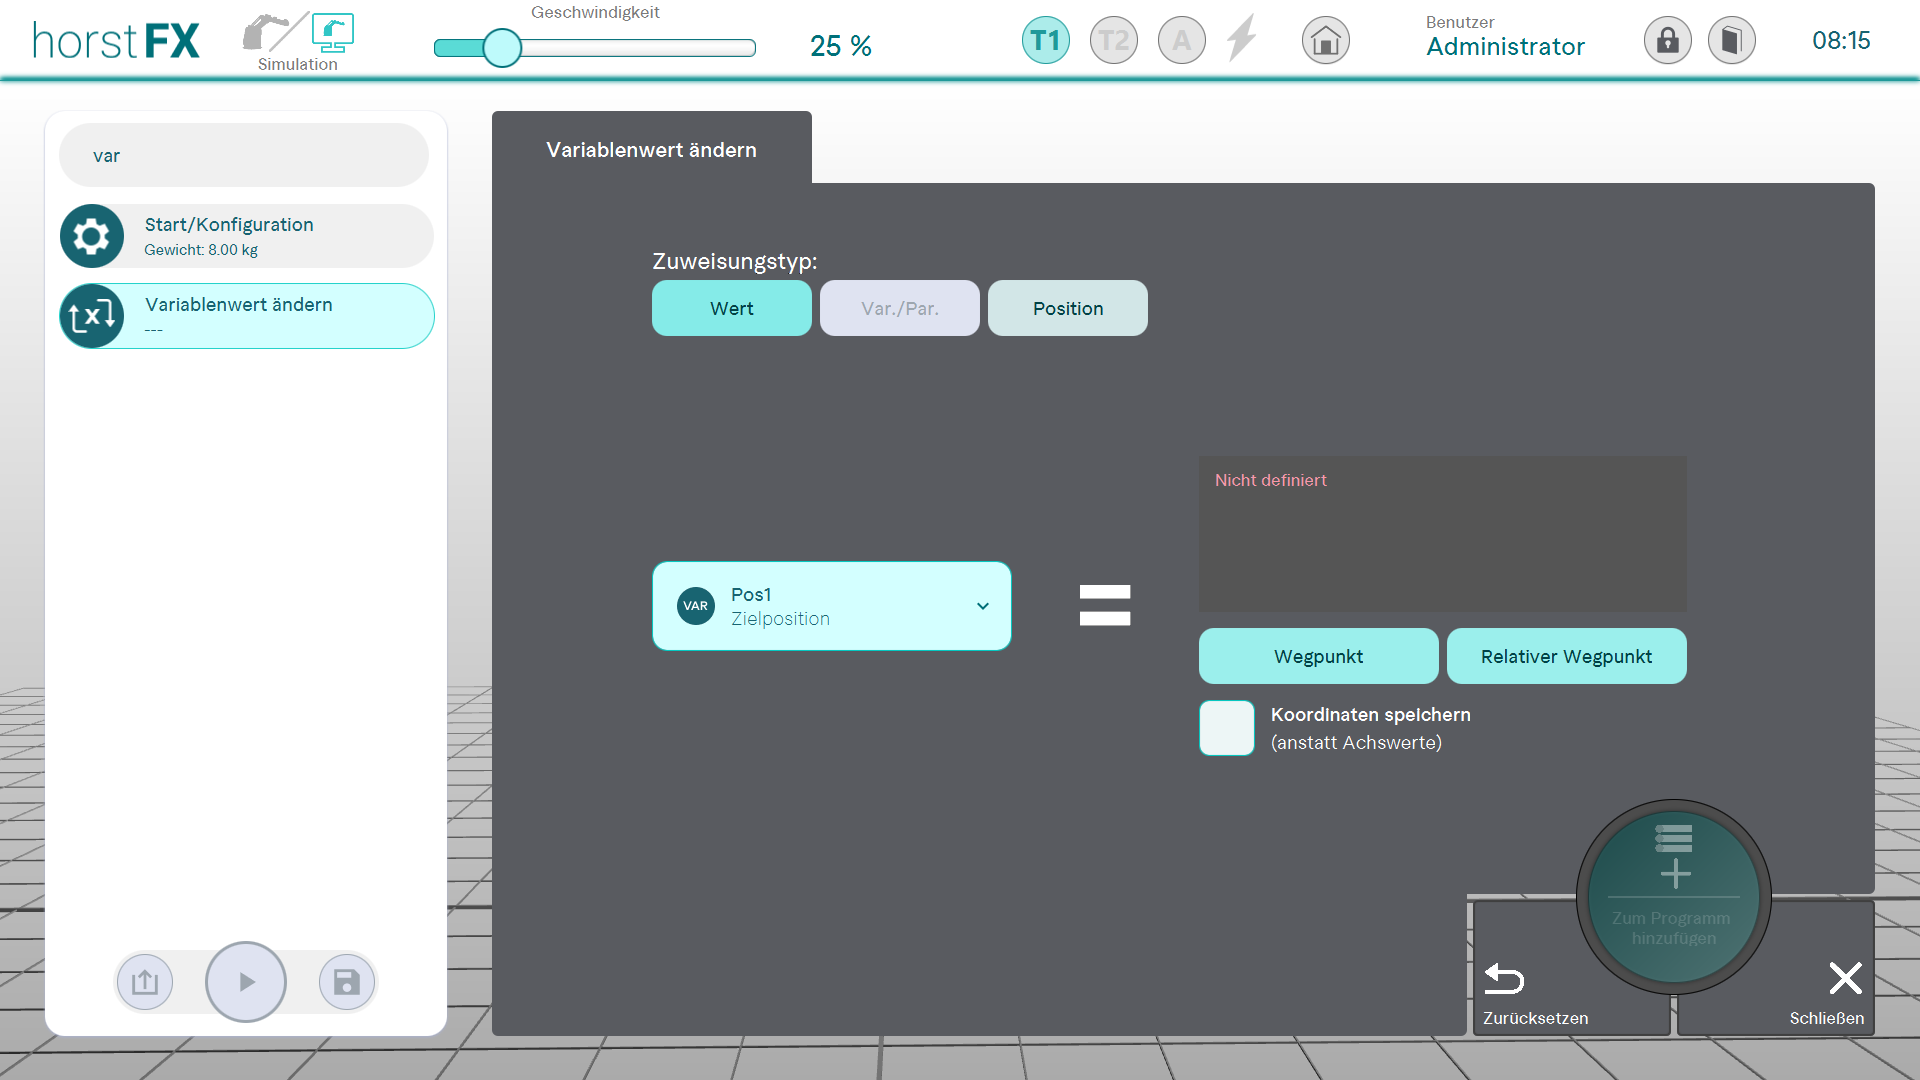The height and width of the screenshot is (1080, 1920).
Task: Click the Wegpunkt button
Action: [x=1318, y=656]
